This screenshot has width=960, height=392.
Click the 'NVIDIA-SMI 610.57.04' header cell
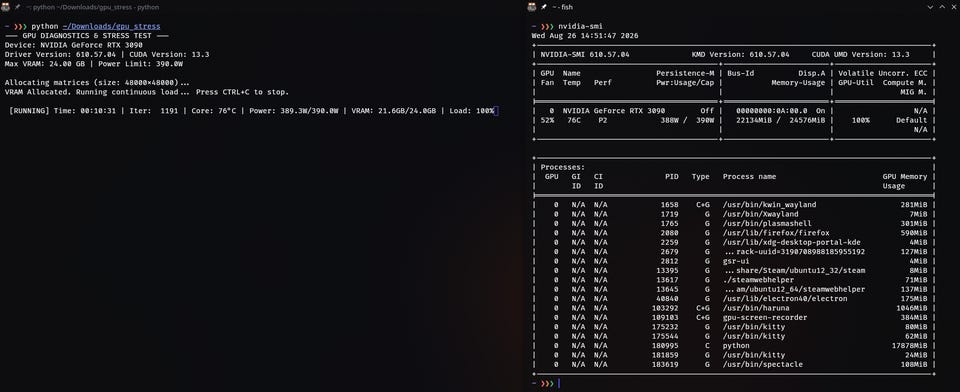585,55
